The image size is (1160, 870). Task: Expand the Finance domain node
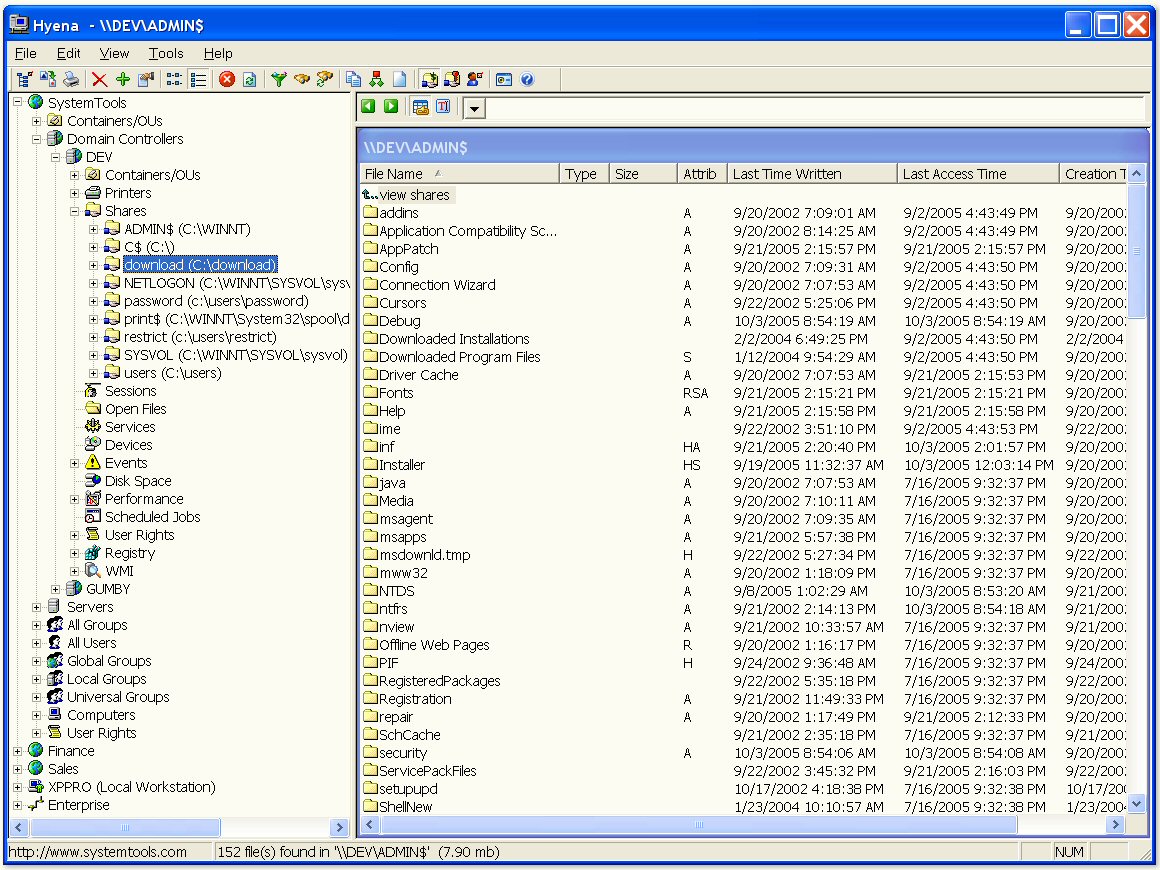pos(17,751)
